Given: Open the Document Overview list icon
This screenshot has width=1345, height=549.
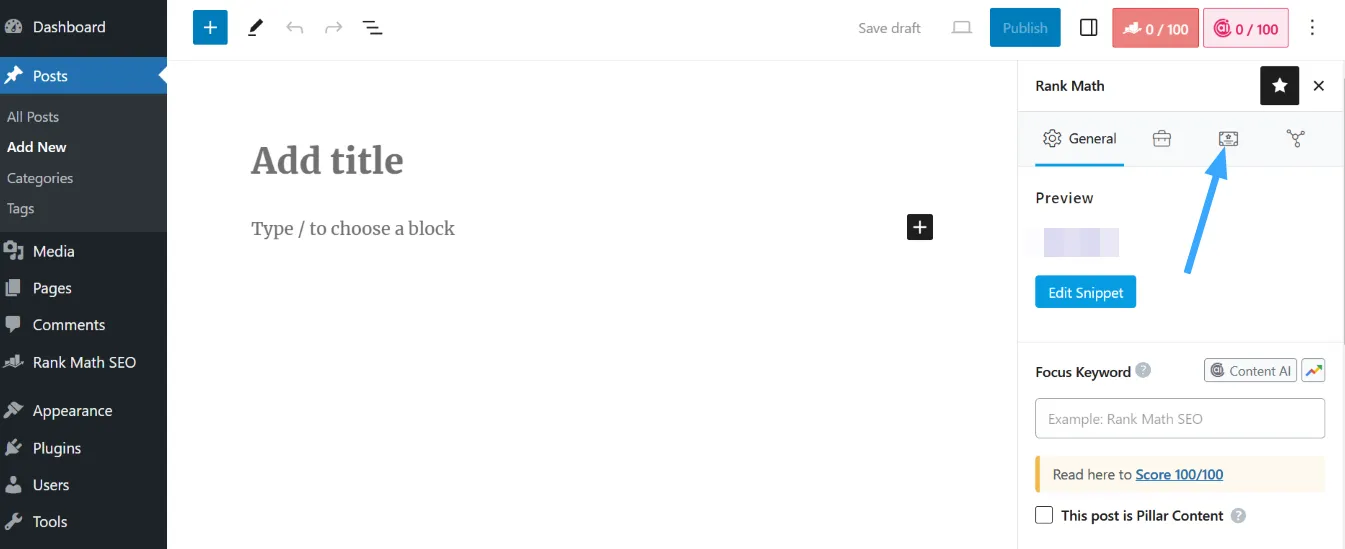Looking at the screenshot, I should coord(372,28).
